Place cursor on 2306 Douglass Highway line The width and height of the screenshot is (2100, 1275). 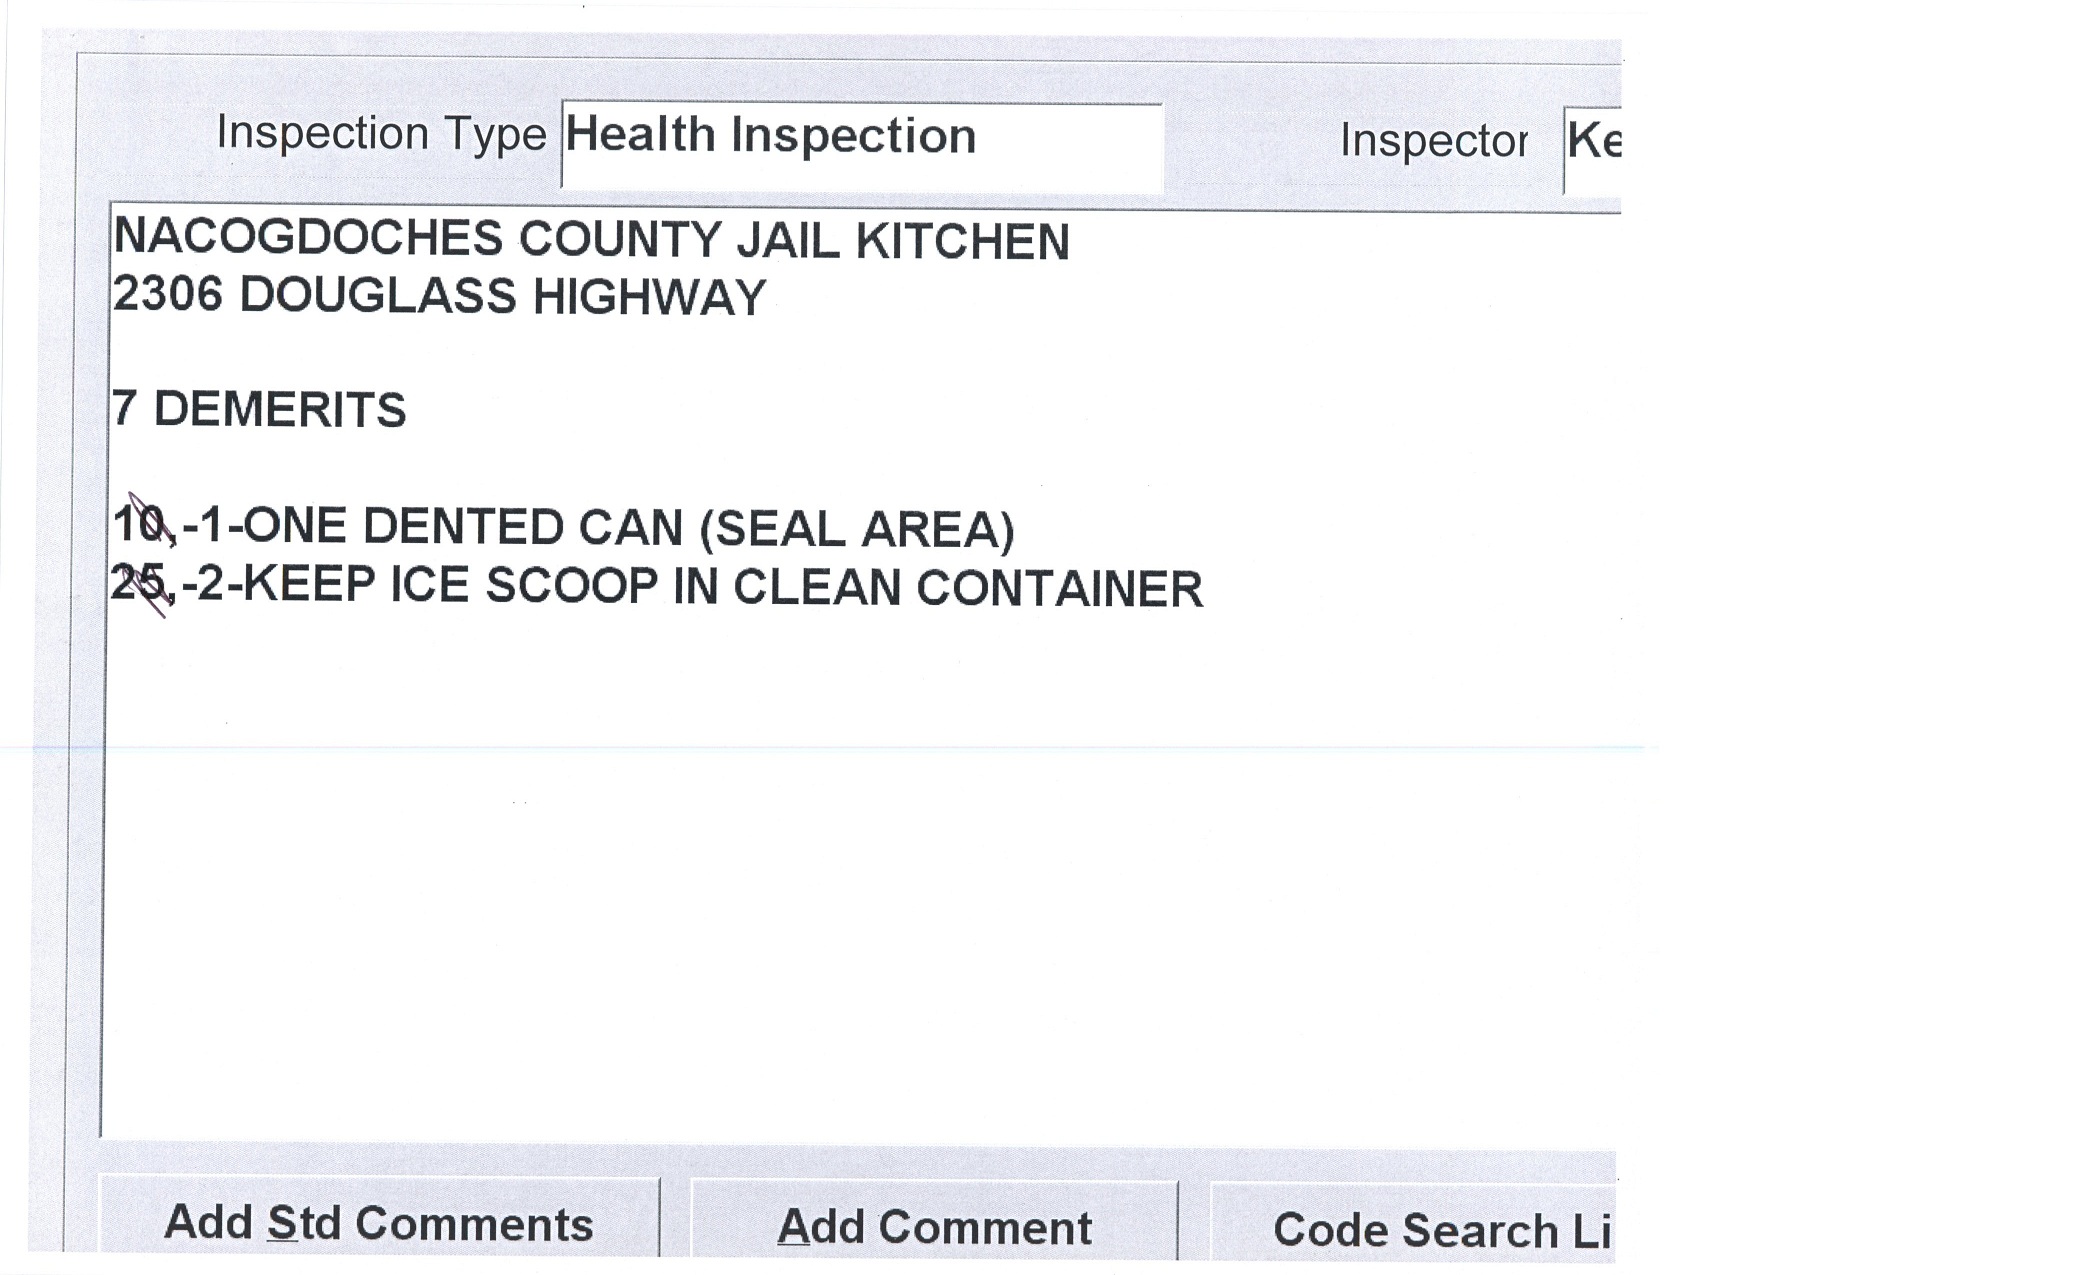(439, 296)
